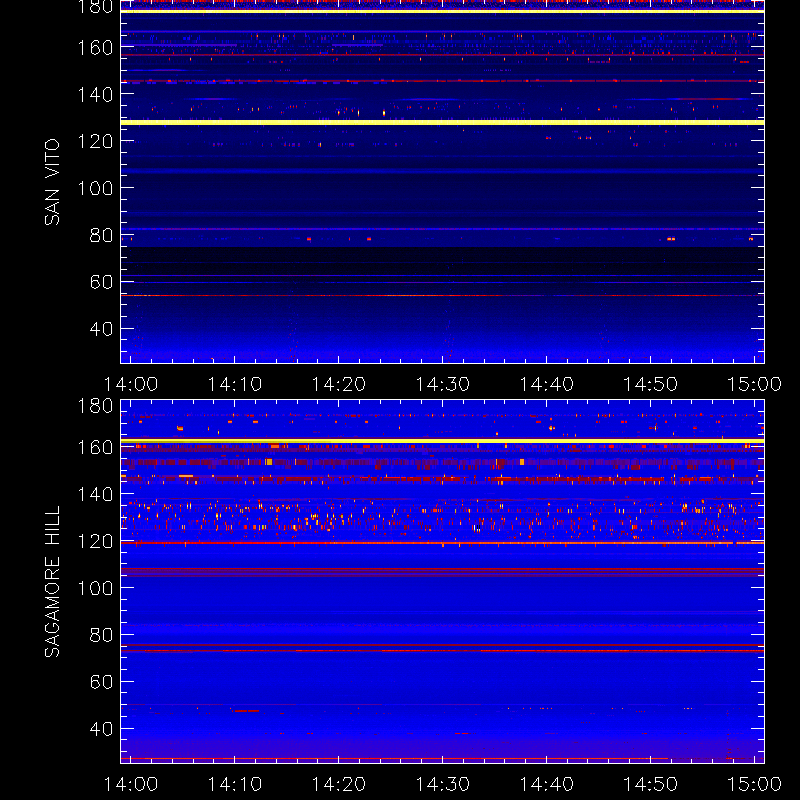This screenshot has height=800, width=800.
Task: Choose the 14:40 label under the SAGAMORE HILL plot
Action: click(546, 784)
